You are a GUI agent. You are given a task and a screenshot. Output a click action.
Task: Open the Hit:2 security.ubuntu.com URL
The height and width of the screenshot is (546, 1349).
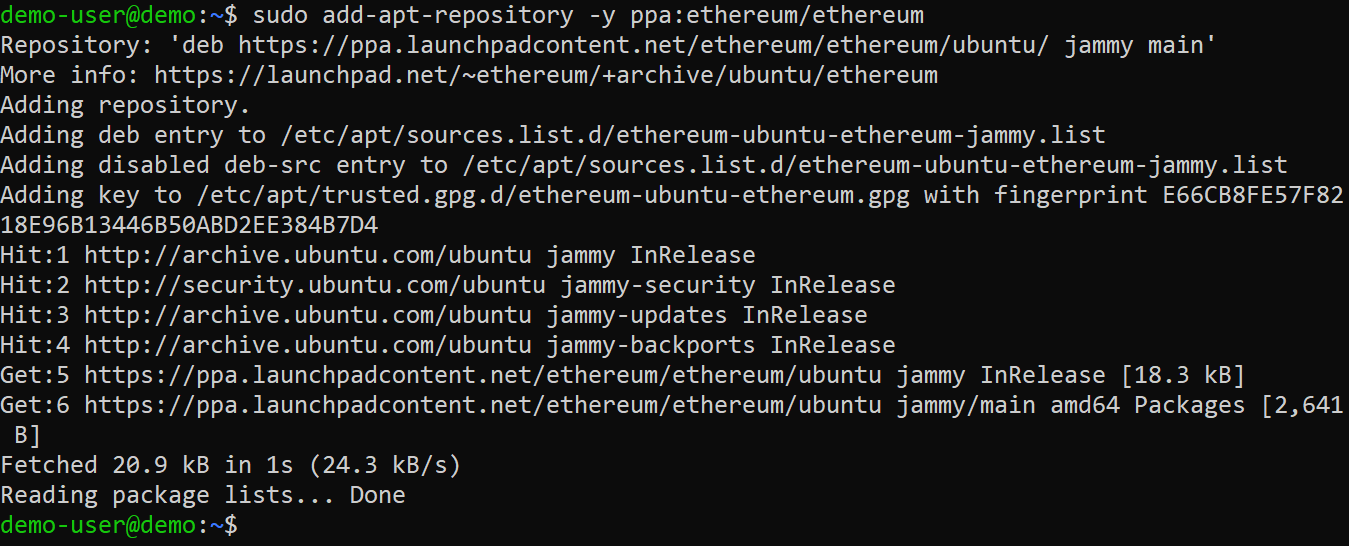click(315, 285)
